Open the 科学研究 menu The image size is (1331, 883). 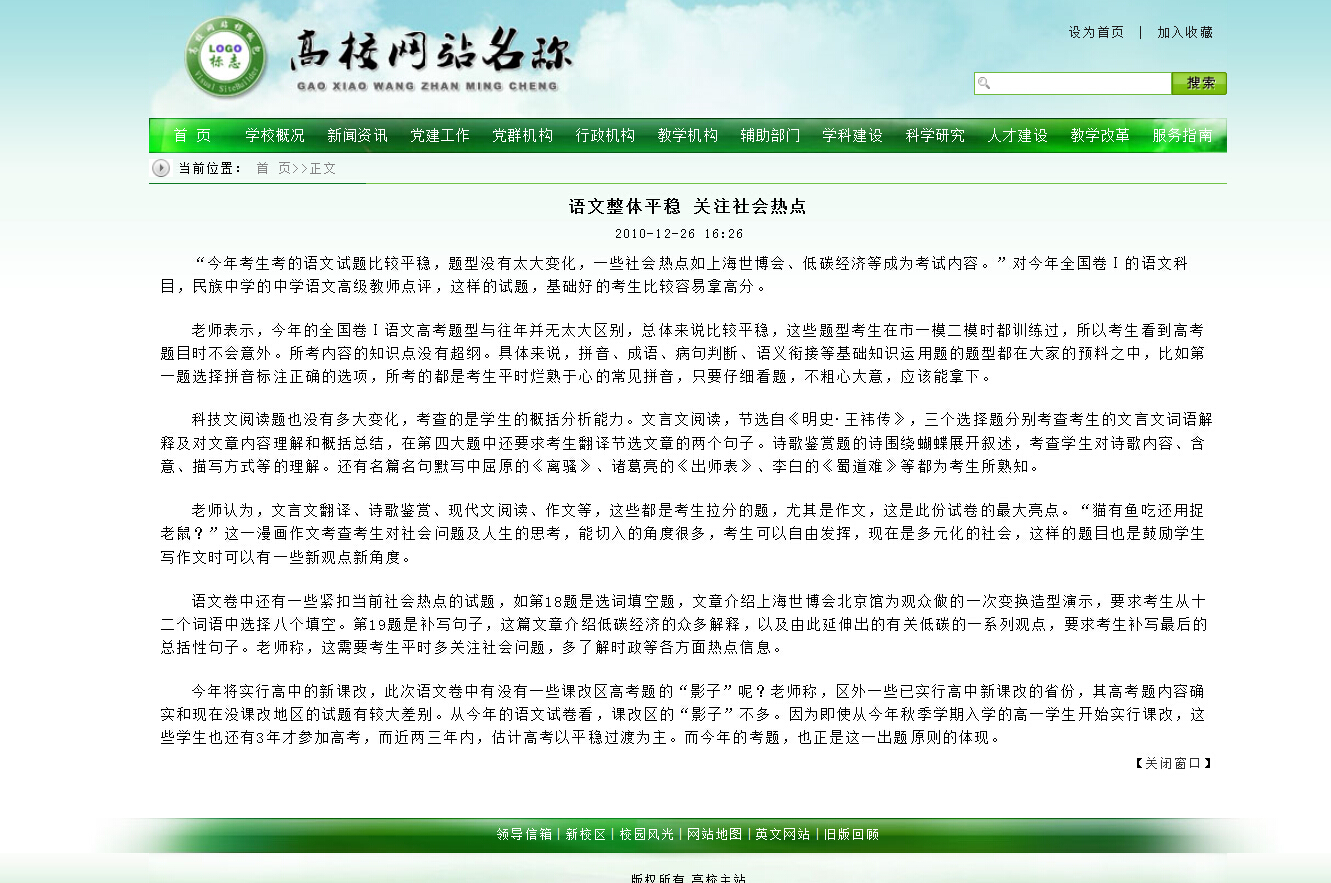935,135
